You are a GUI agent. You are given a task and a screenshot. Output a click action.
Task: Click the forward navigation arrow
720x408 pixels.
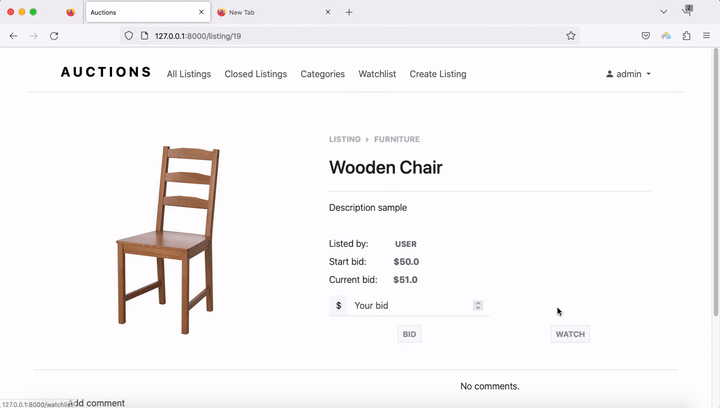(34, 36)
